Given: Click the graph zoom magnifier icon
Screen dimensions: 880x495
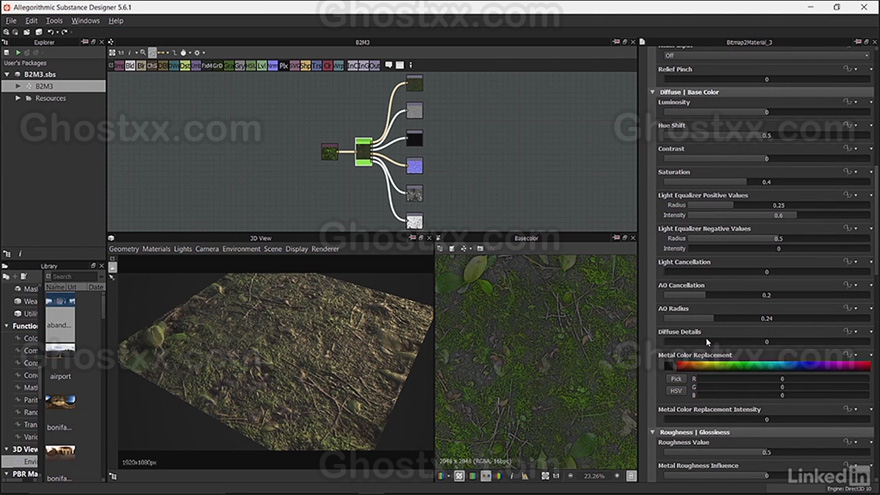Looking at the screenshot, I should [143, 52].
